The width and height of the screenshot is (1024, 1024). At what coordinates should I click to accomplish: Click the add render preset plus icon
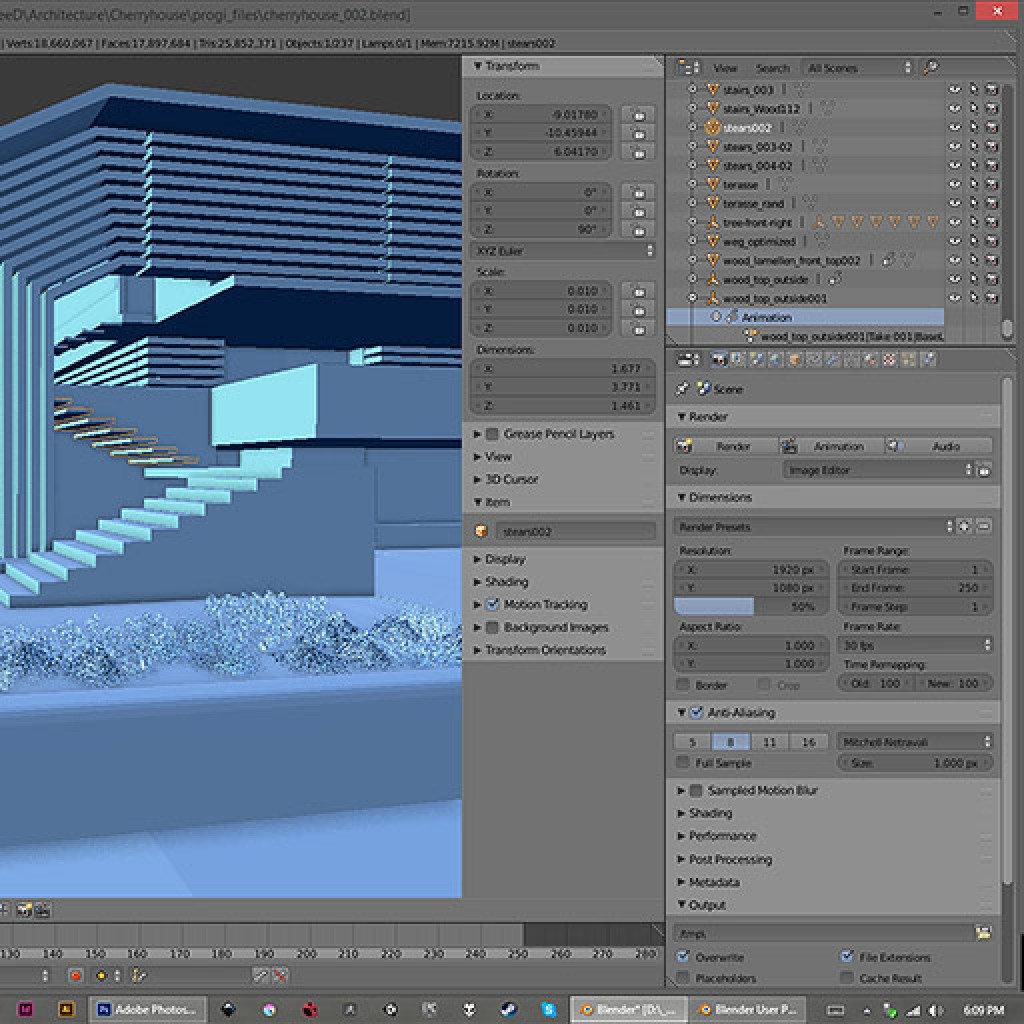965,526
